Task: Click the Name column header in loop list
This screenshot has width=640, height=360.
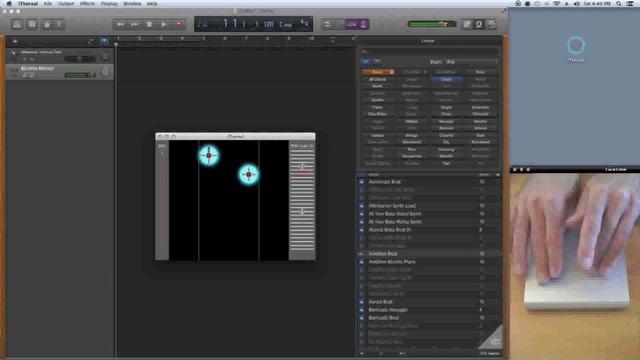Action: (374, 175)
